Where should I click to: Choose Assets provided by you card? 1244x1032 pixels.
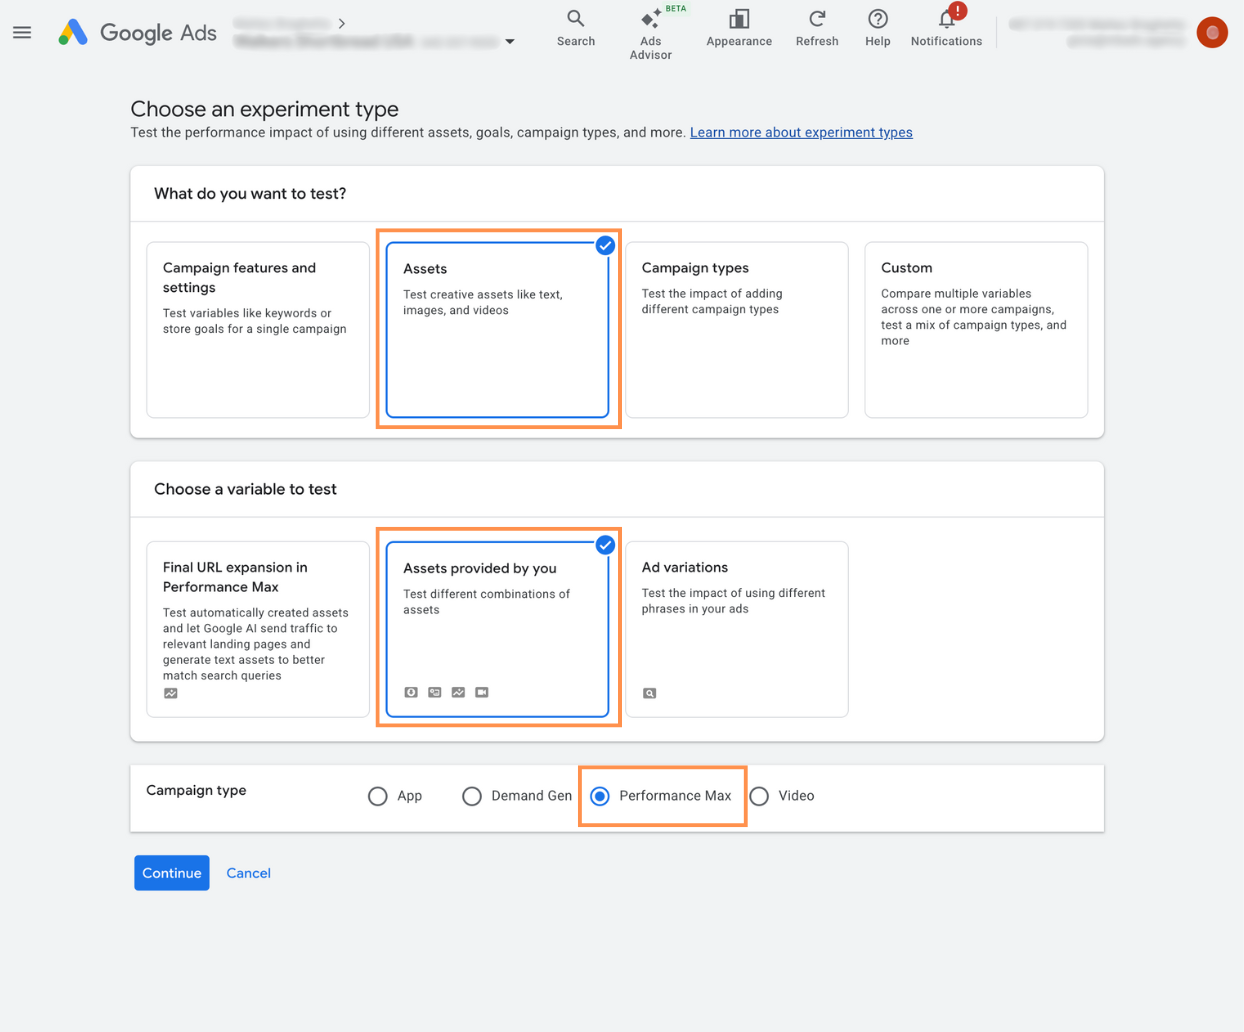(x=498, y=629)
